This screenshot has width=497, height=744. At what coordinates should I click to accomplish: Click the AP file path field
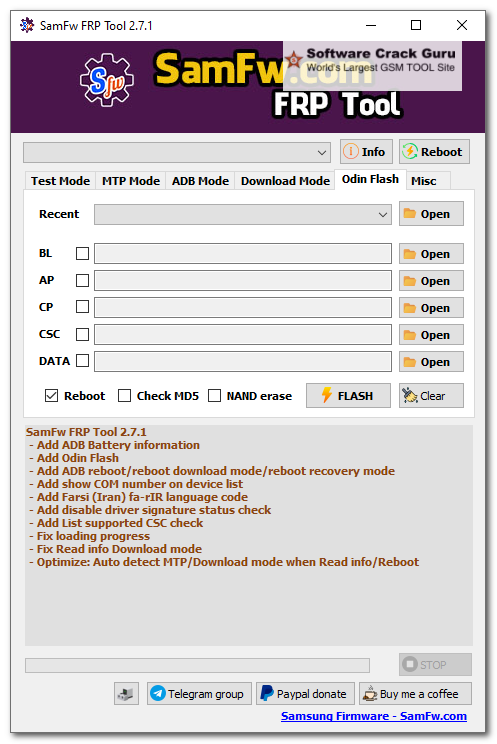pos(243,281)
